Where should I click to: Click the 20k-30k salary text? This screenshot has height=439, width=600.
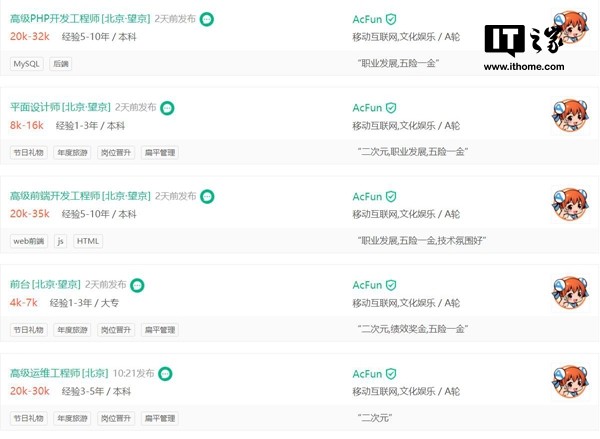click(x=30, y=391)
